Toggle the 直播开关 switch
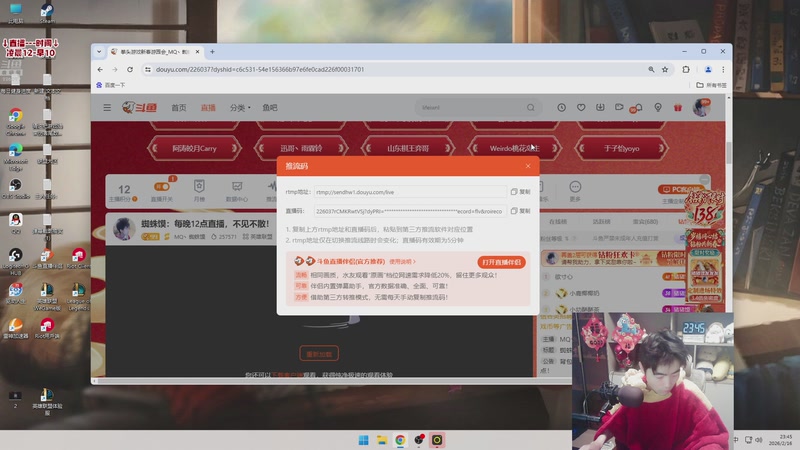Viewport: 800px width, 450px height. [x=162, y=187]
